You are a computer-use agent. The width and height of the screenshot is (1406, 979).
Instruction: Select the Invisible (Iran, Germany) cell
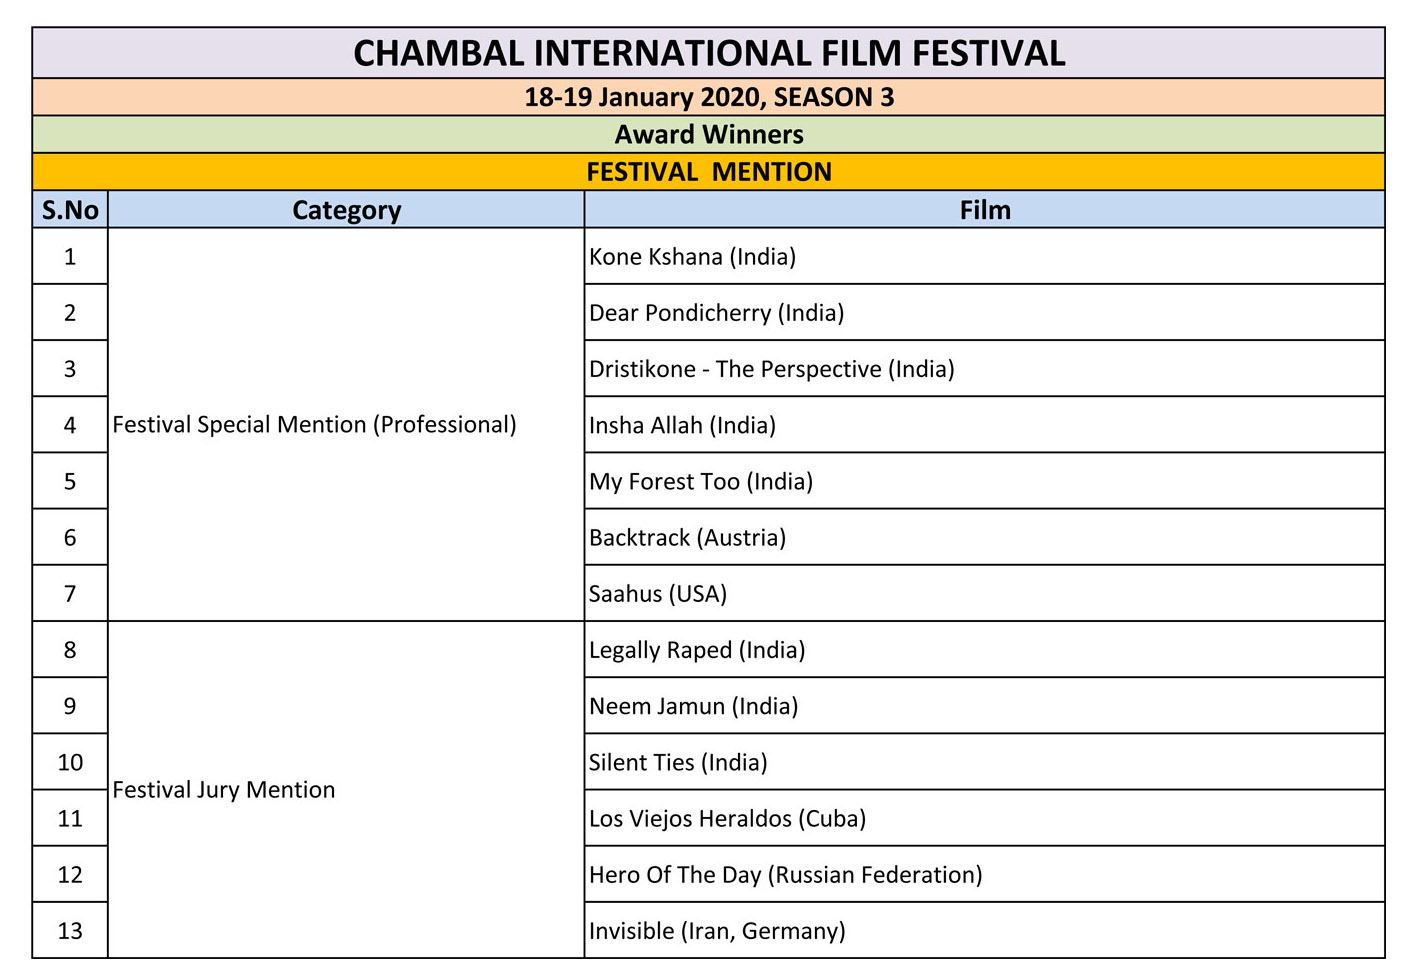(985, 930)
